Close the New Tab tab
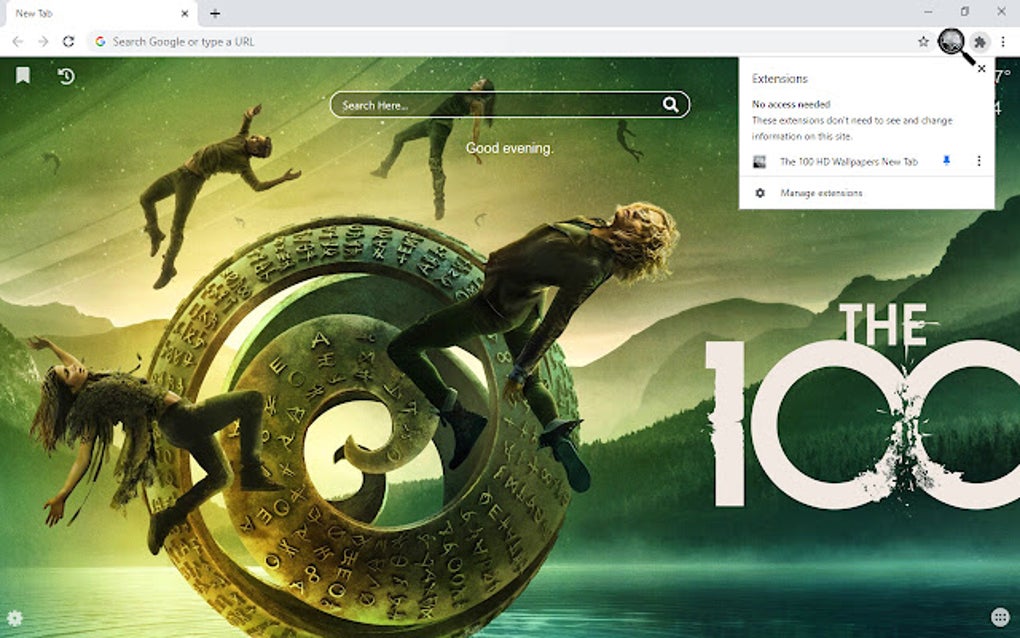This screenshot has height=638, width=1020. [185, 13]
